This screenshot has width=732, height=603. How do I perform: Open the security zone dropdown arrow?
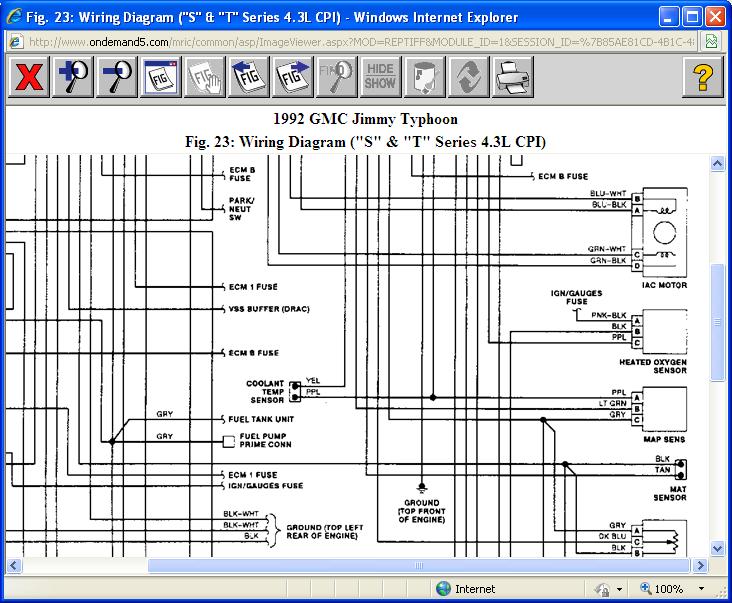tap(620, 590)
